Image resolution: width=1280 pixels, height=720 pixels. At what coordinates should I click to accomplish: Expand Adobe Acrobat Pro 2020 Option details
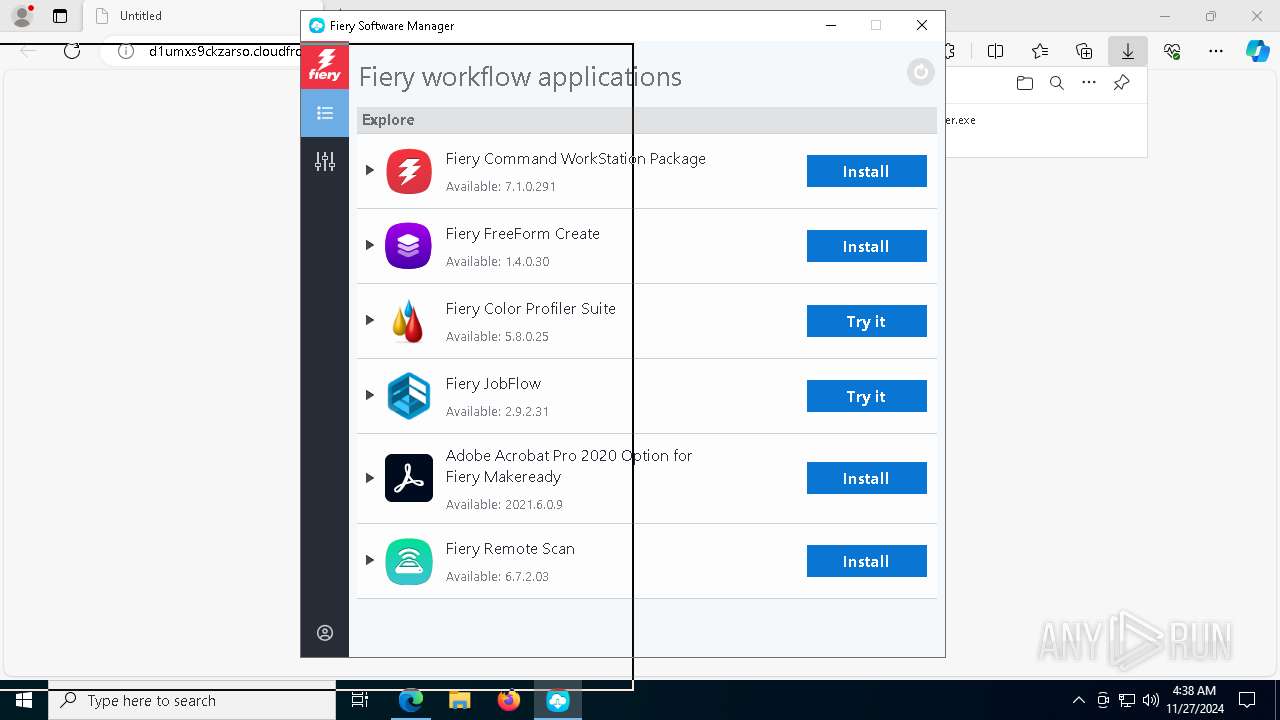369,478
